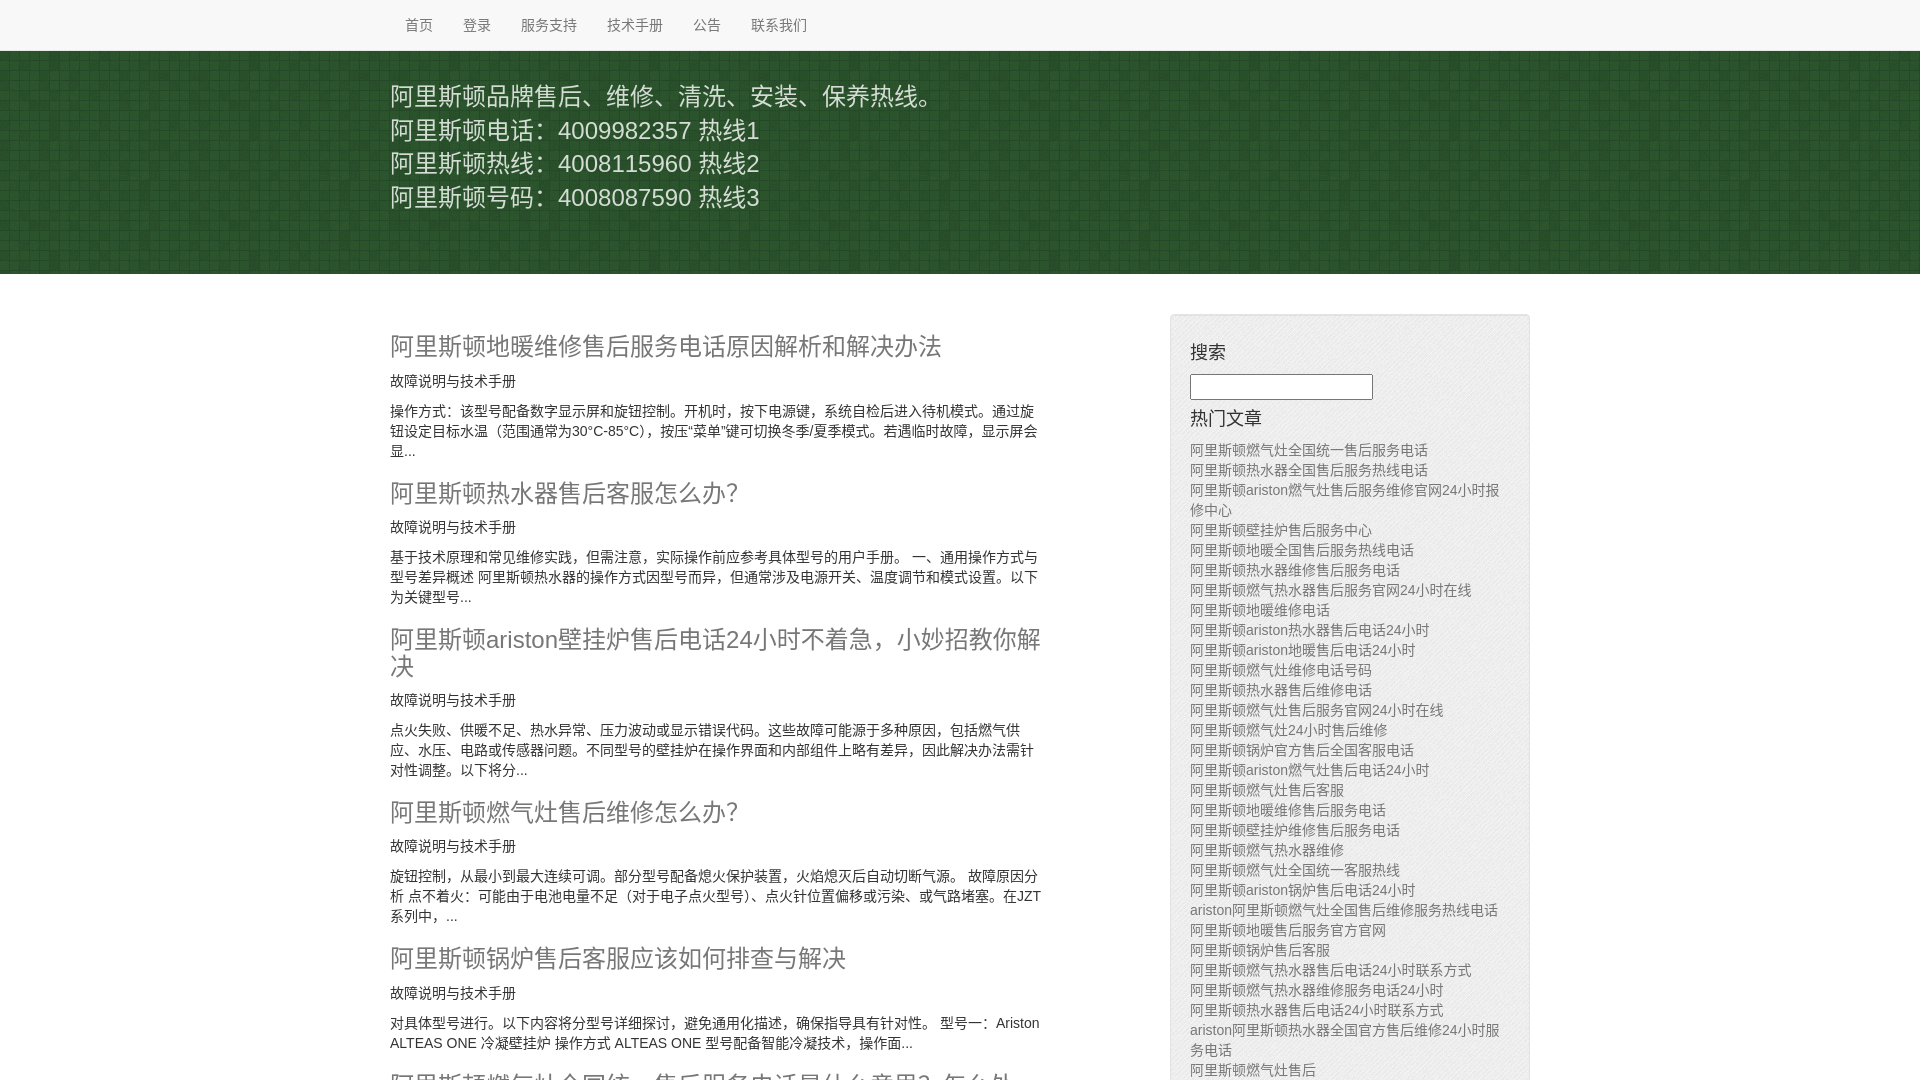Image resolution: width=1920 pixels, height=1080 pixels.
Task: Open sidebar link 阿里斯顿燃气热水器售后电话24小时联系方式
Action: [1331, 970]
